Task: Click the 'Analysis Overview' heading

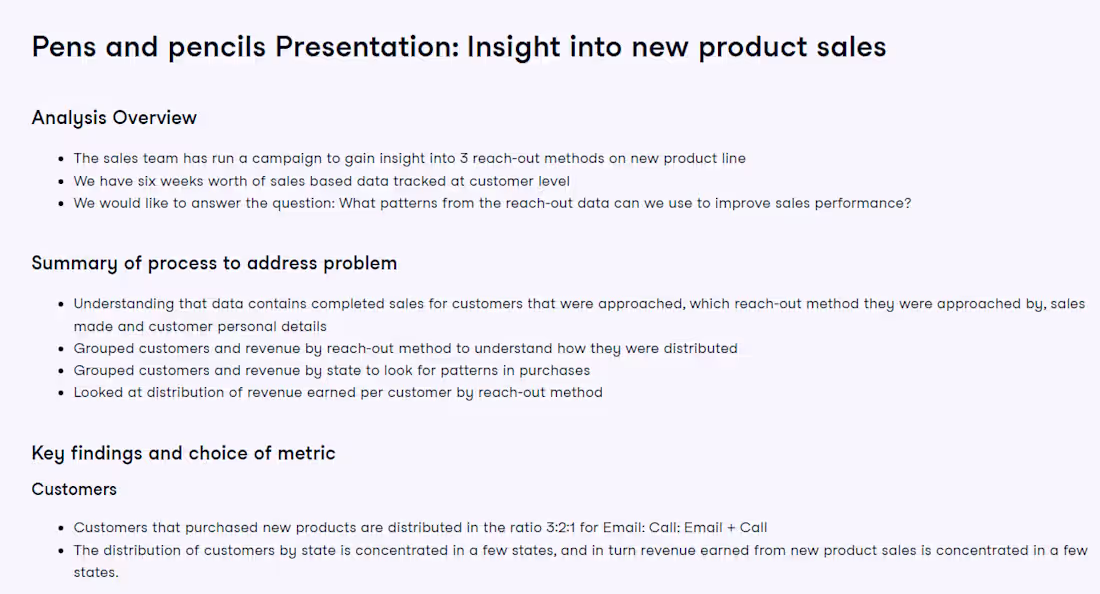Action: point(114,118)
